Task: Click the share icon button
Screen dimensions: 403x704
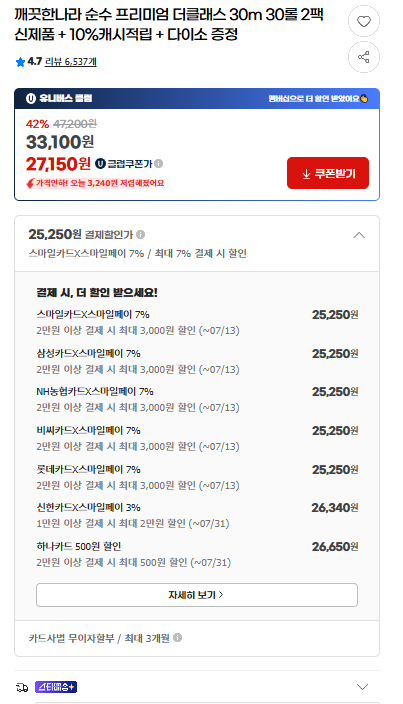Action: click(364, 57)
